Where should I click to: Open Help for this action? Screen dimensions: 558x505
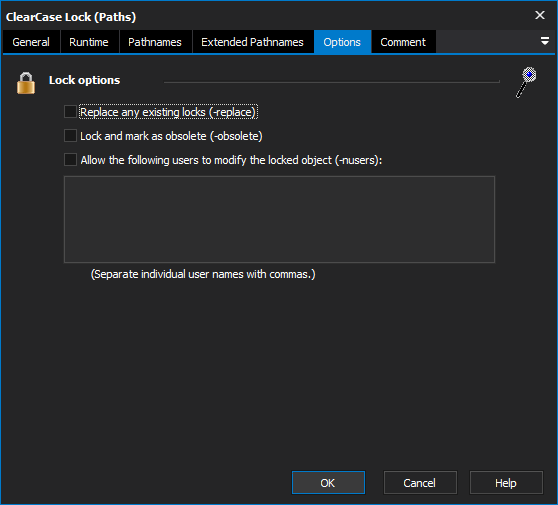click(506, 483)
